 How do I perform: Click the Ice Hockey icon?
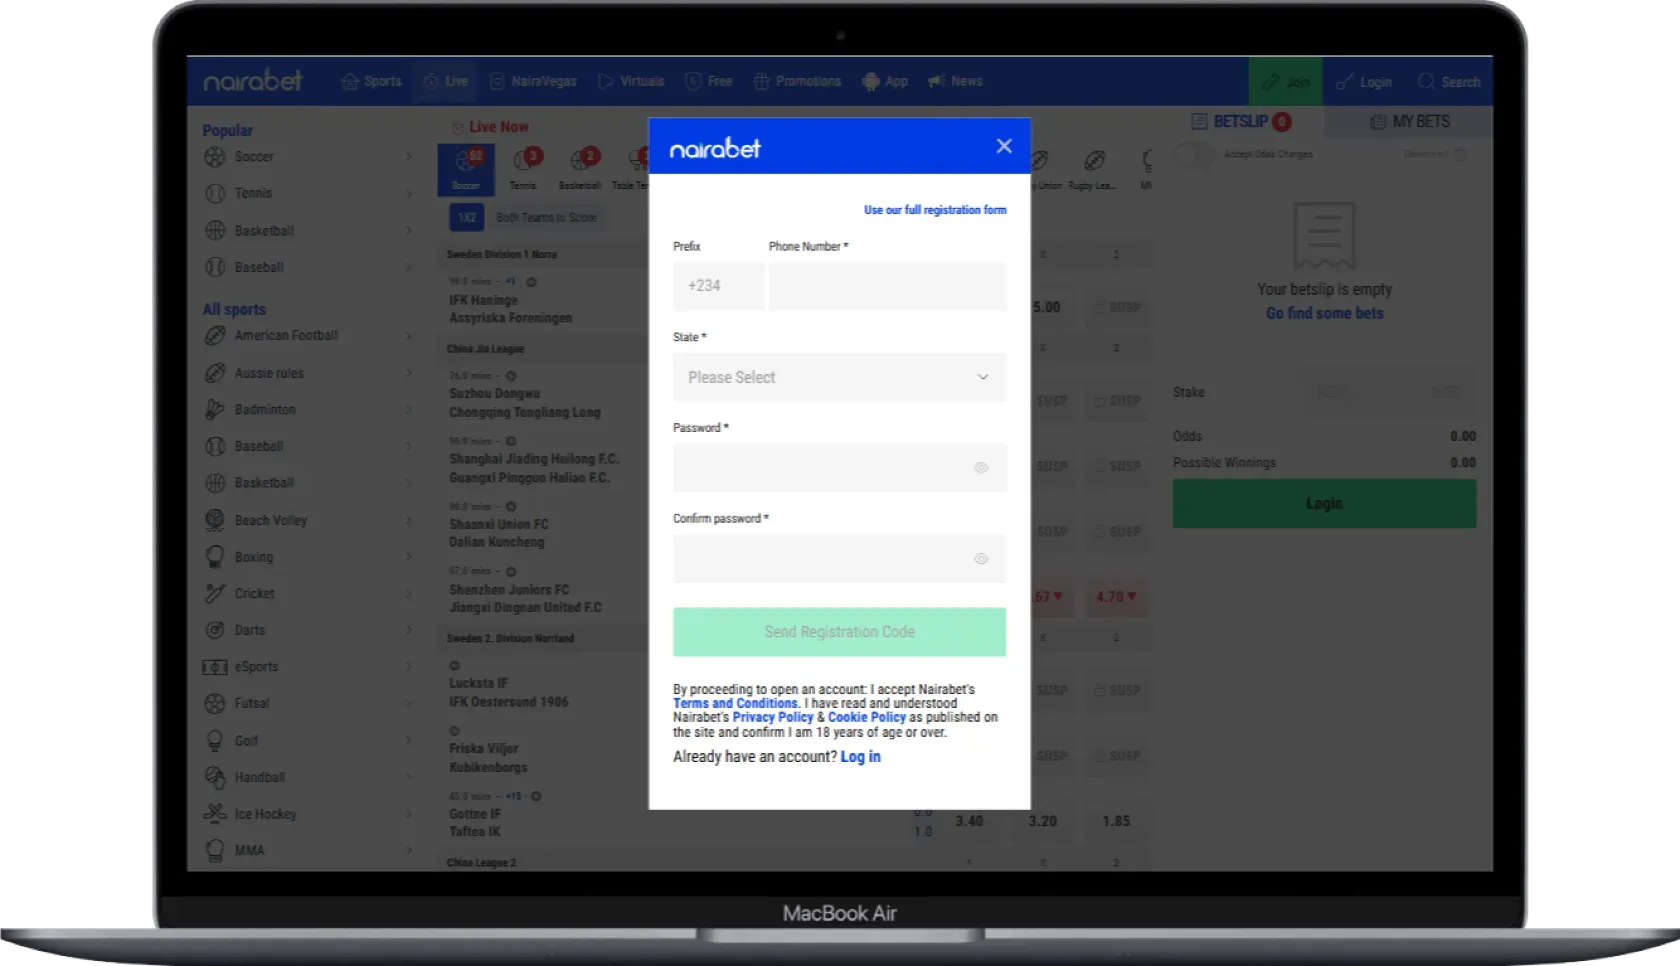point(215,814)
